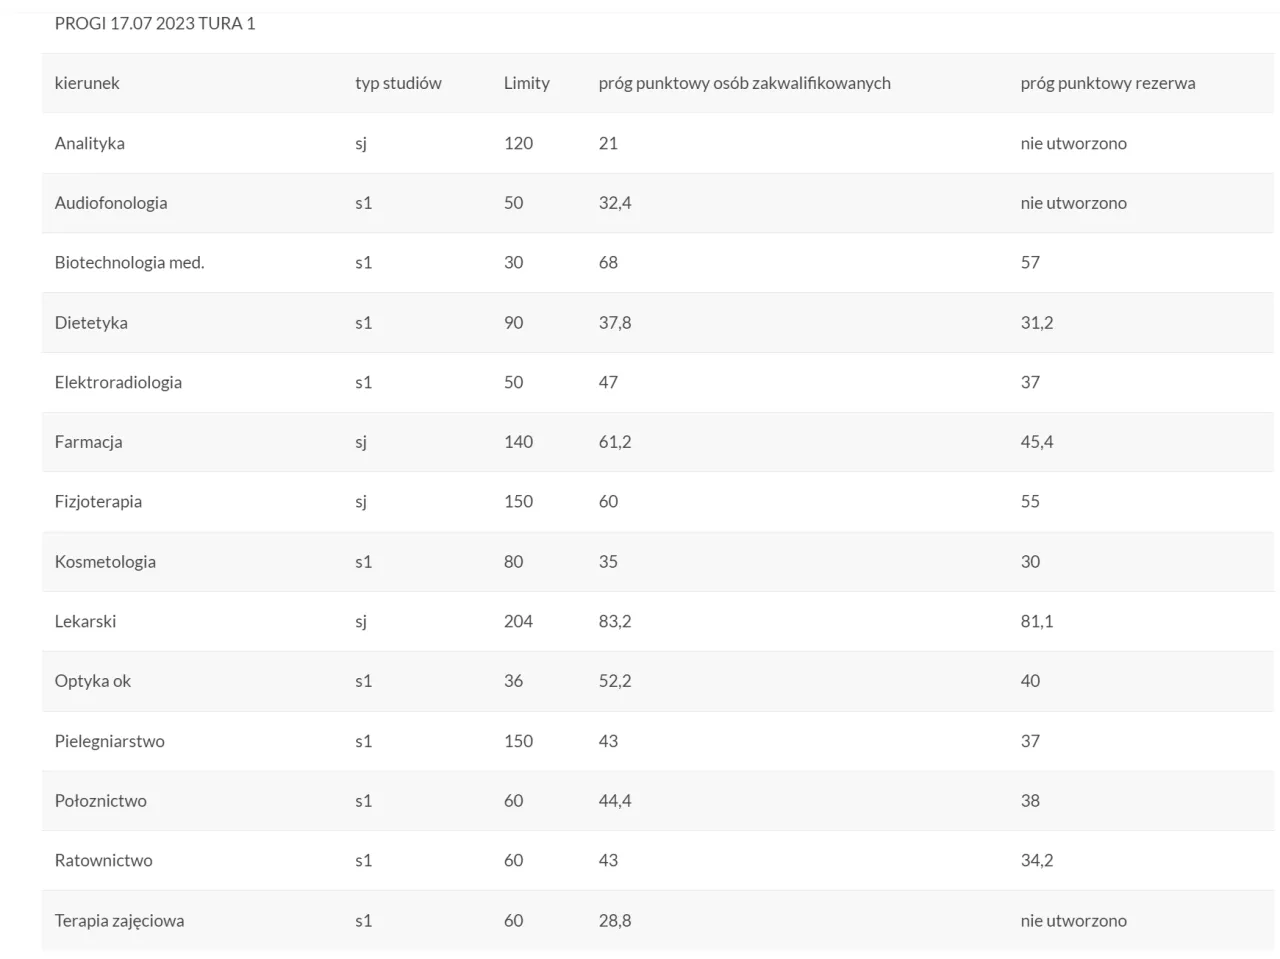Select the Farmacja threshold value 61,2
This screenshot has width=1280, height=959.
click(x=615, y=442)
